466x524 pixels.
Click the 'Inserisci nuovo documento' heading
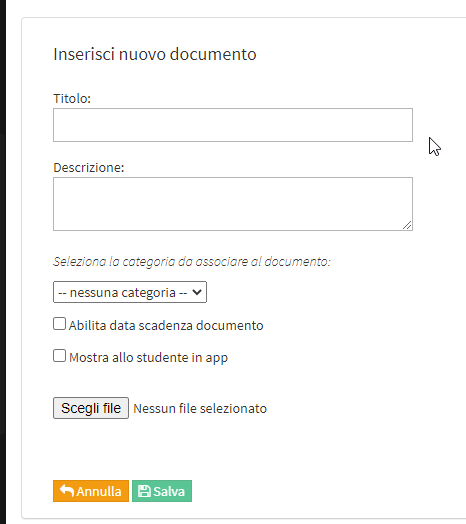coord(155,54)
